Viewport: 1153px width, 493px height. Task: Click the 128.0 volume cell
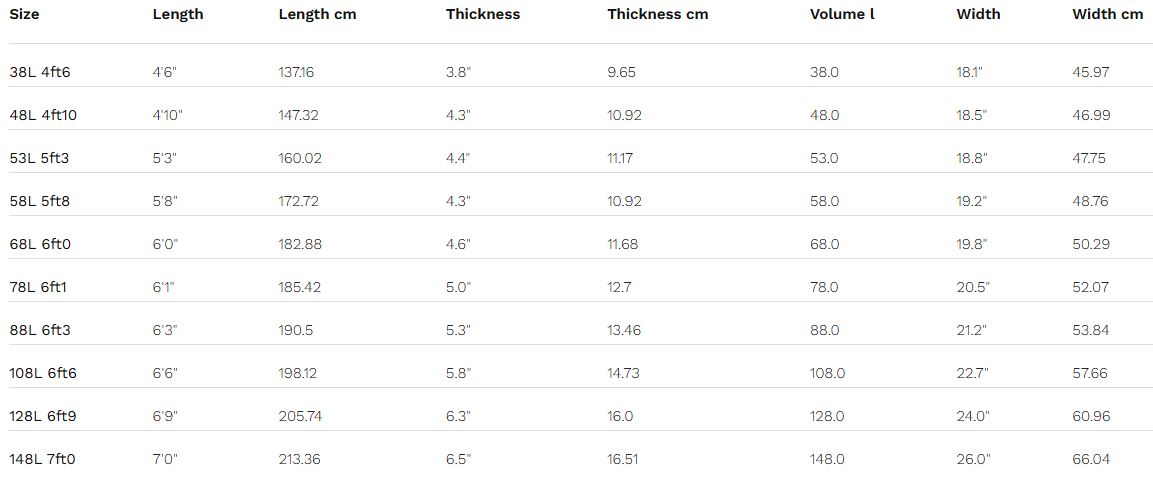(x=827, y=416)
